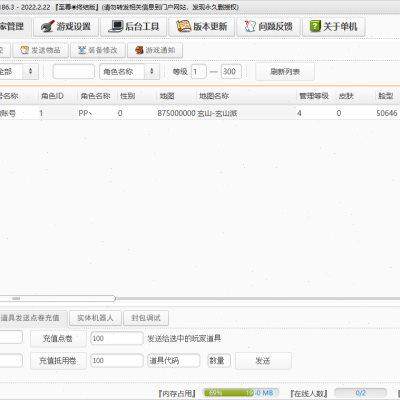Sort by the 角色ID column header

point(52,96)
